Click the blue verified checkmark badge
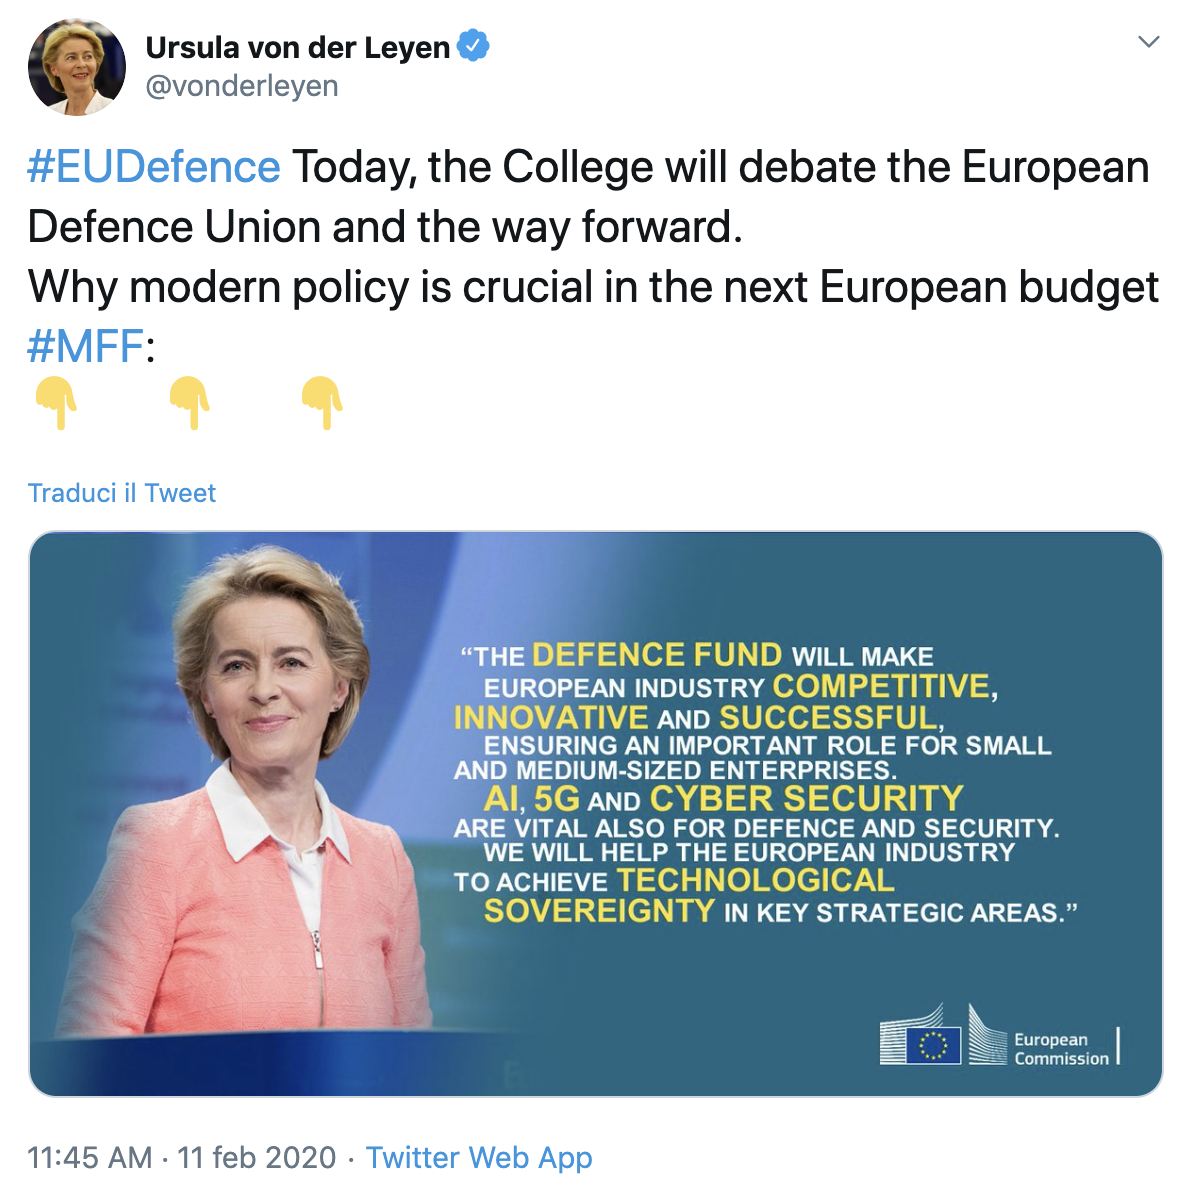 click(x=474, y=46)
